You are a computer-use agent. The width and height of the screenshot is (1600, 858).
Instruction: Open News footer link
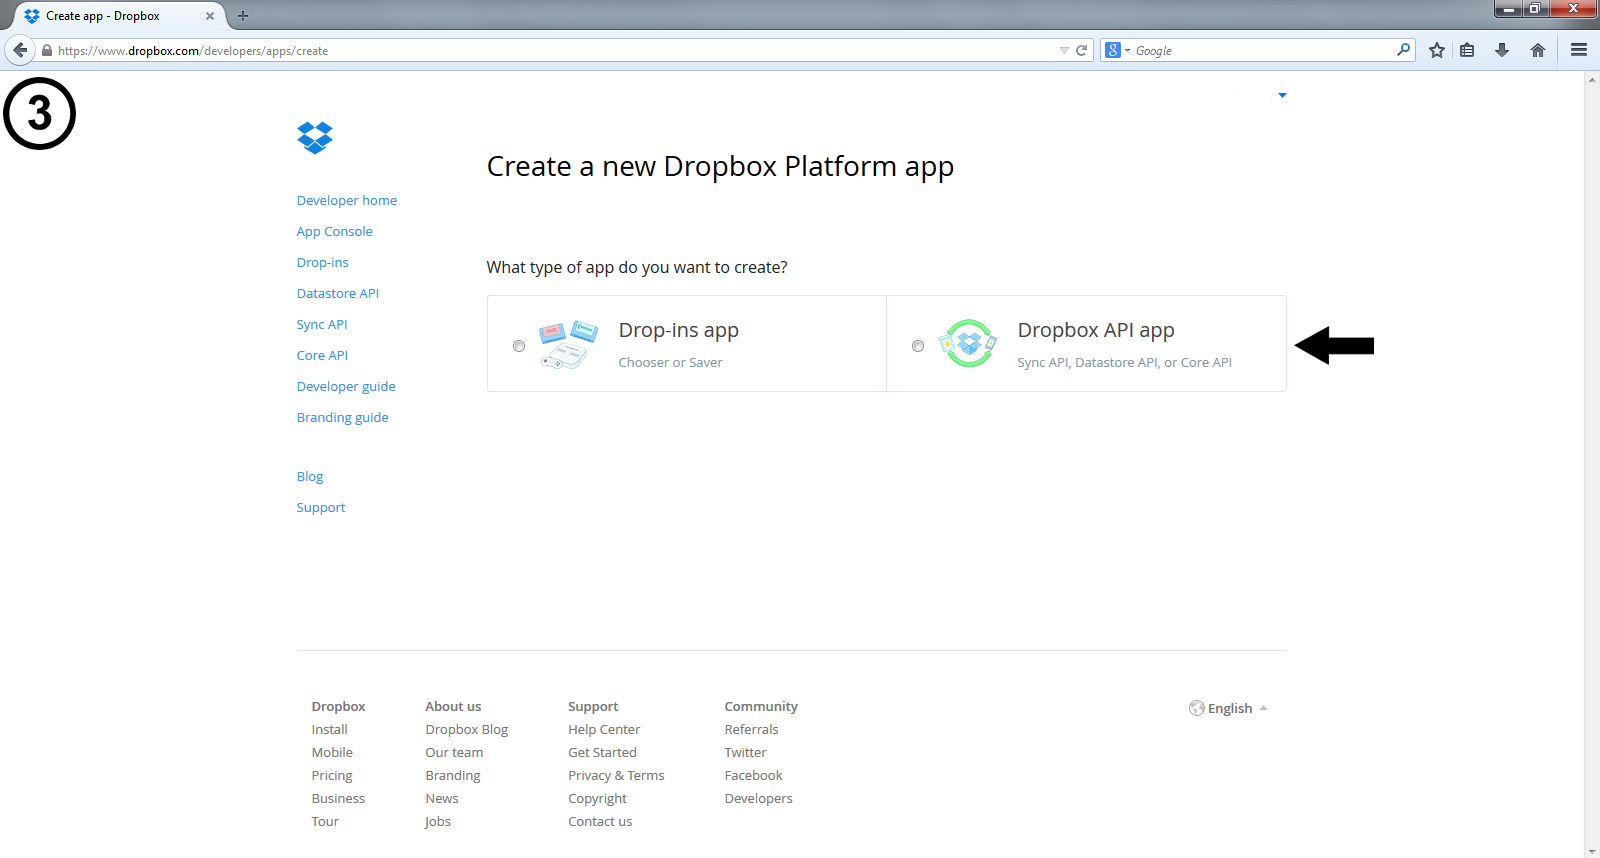(442, 798)
